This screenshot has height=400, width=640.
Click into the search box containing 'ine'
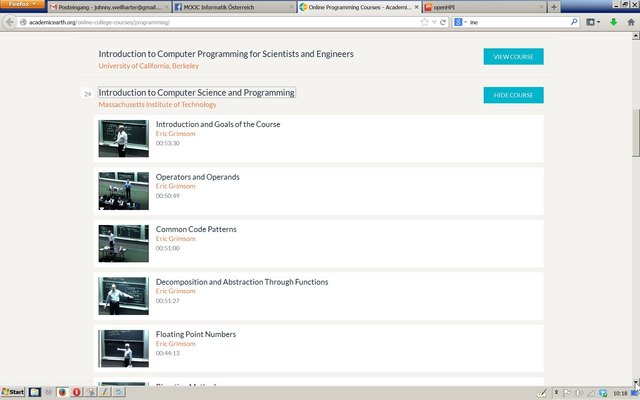pyautogui.click(x=518, y=22)
